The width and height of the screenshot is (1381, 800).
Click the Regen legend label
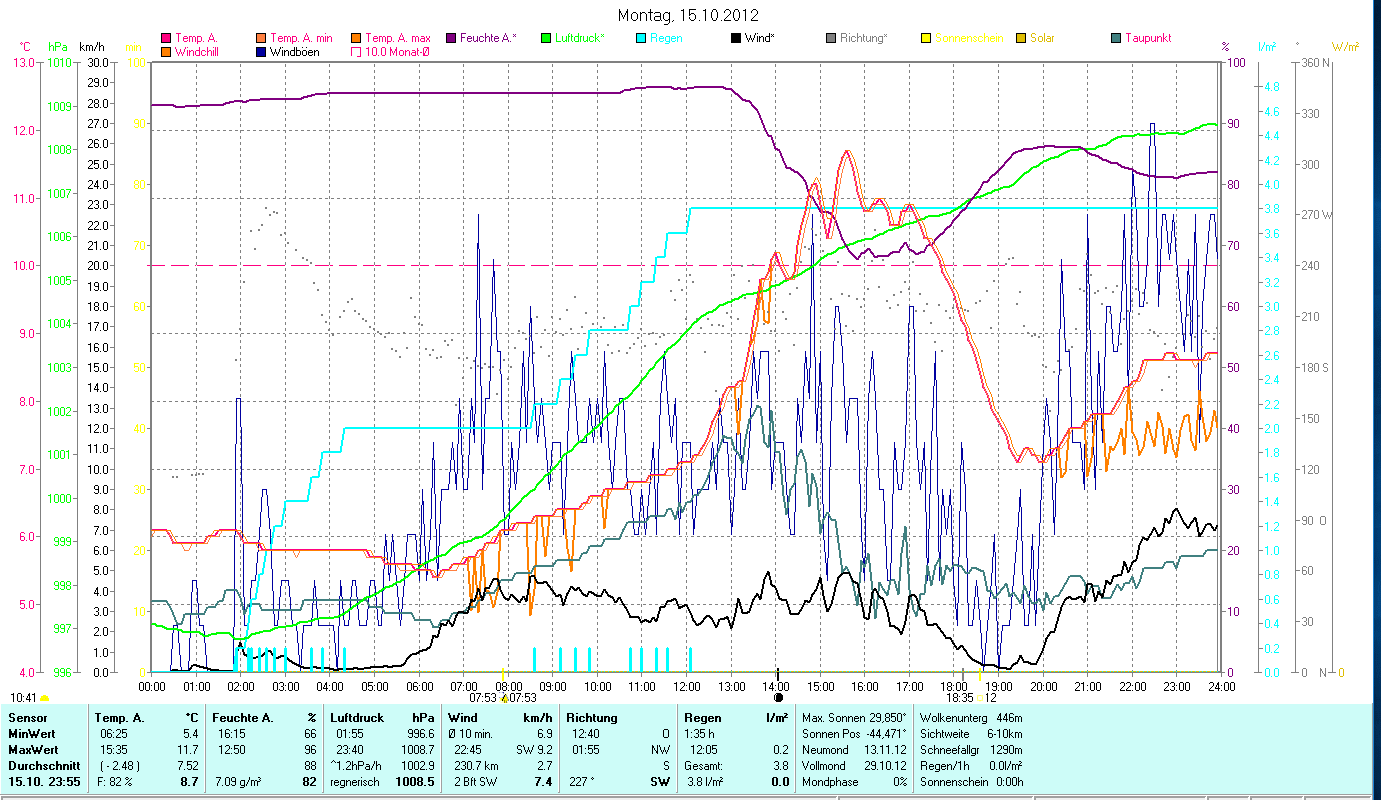click(x=667, y=39)
